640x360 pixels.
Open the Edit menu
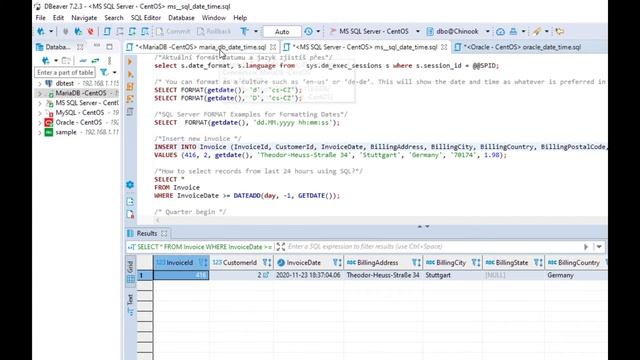58,18
